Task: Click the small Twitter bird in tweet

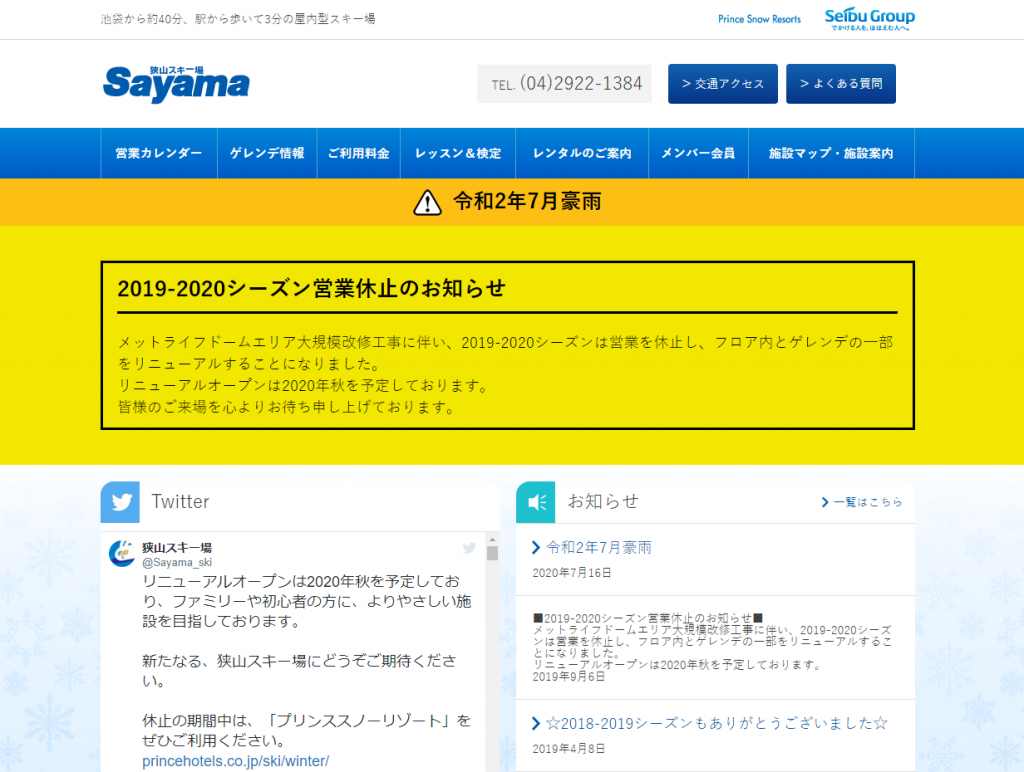Action: point(469,548)
